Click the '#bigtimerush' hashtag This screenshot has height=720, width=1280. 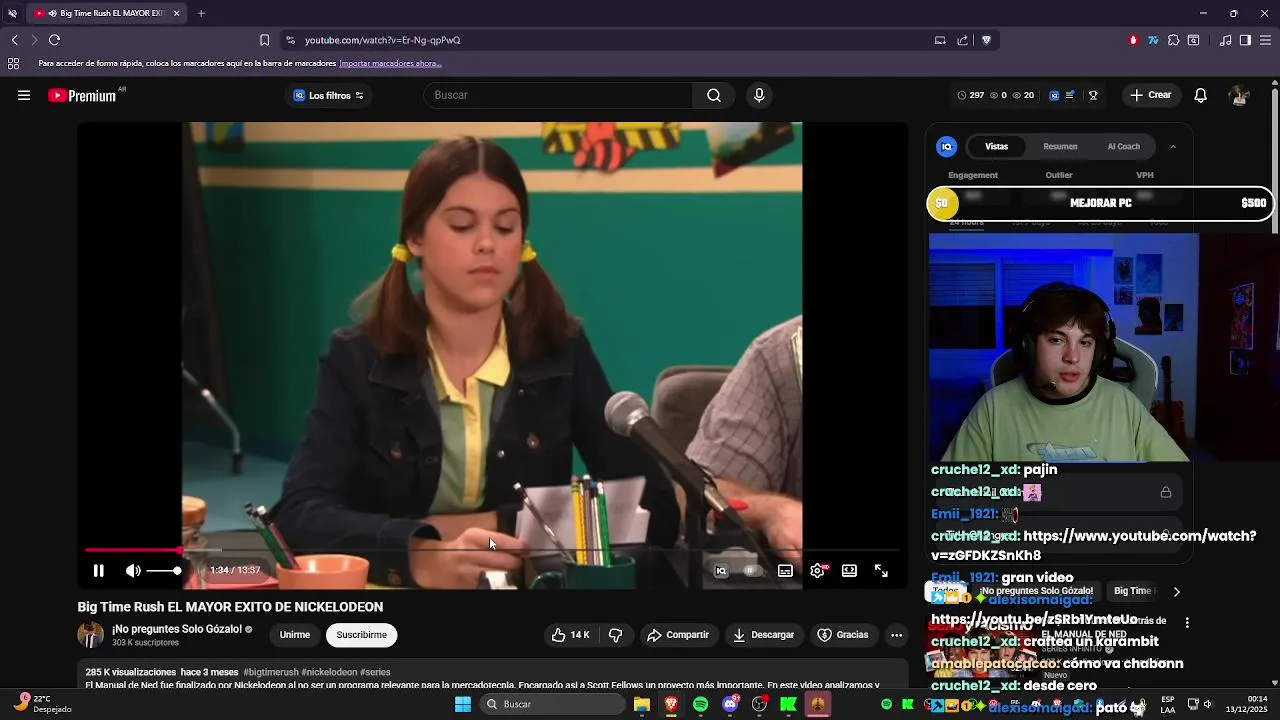click(x=270, y=672)
